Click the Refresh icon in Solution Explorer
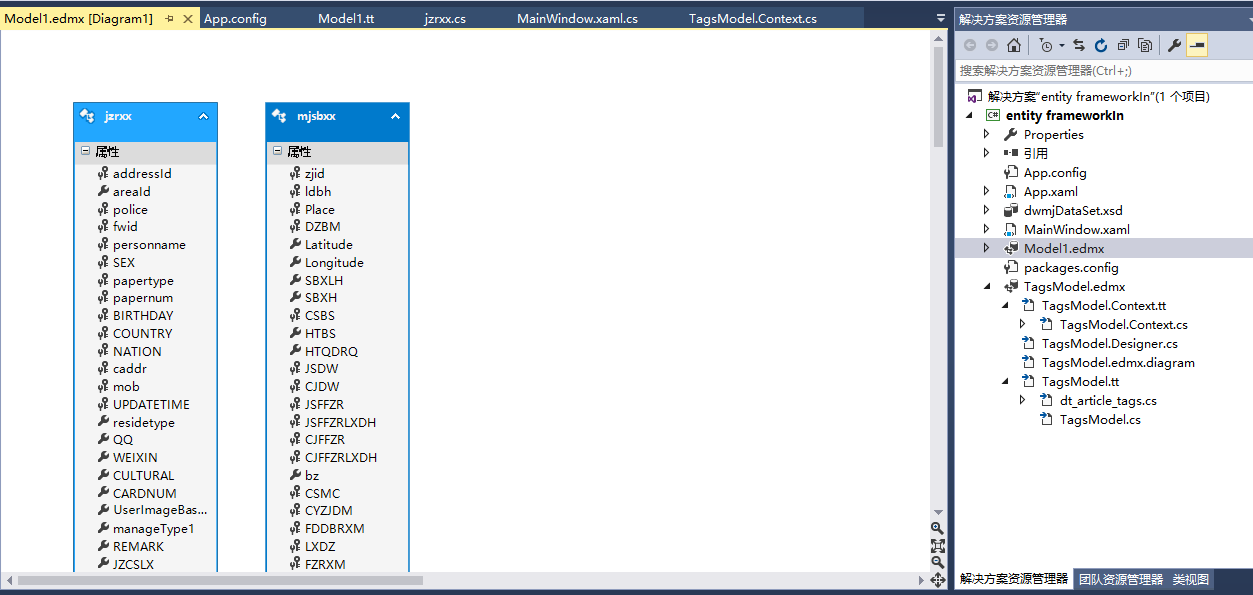Image resolution: width=1253 pixels, height=595 pixels. pyautogui.click(x=1101, y=45)
